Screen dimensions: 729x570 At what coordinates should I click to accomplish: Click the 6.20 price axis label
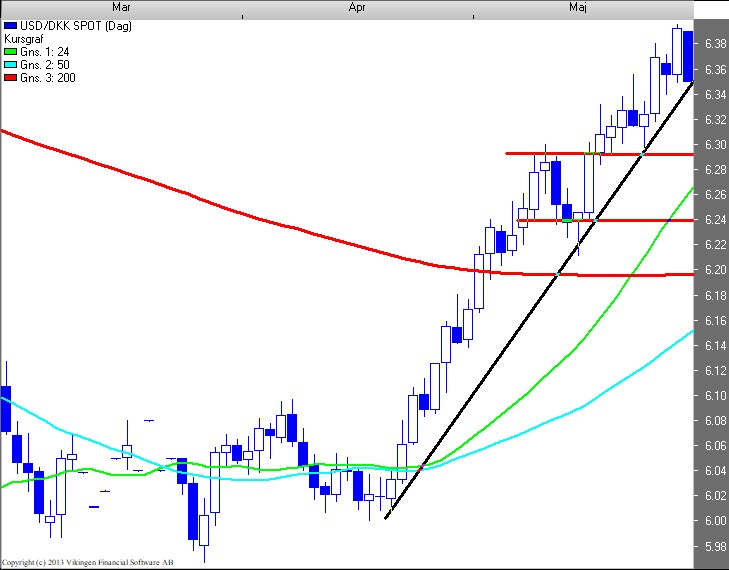(716, 270)
